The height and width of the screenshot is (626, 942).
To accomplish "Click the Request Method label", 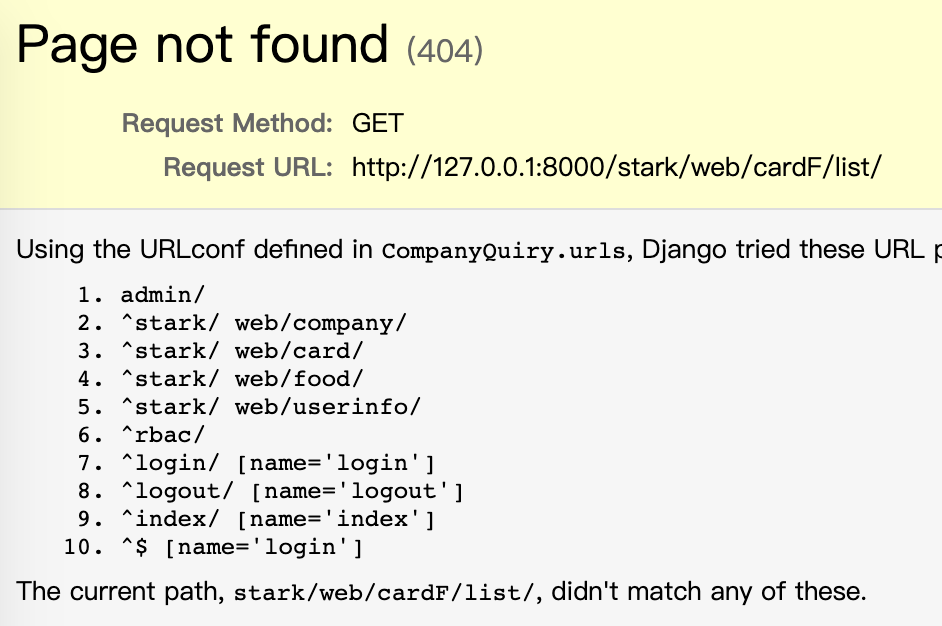I will pyautogui.click(x=227, y=123).
